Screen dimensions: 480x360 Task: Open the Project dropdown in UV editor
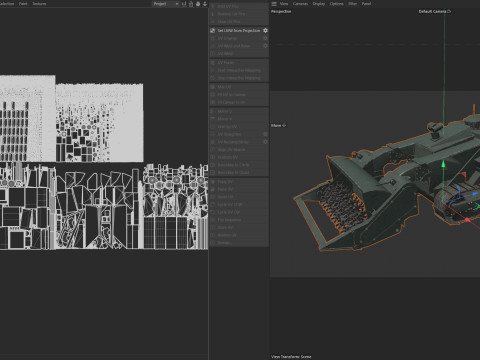pos(166,4)
